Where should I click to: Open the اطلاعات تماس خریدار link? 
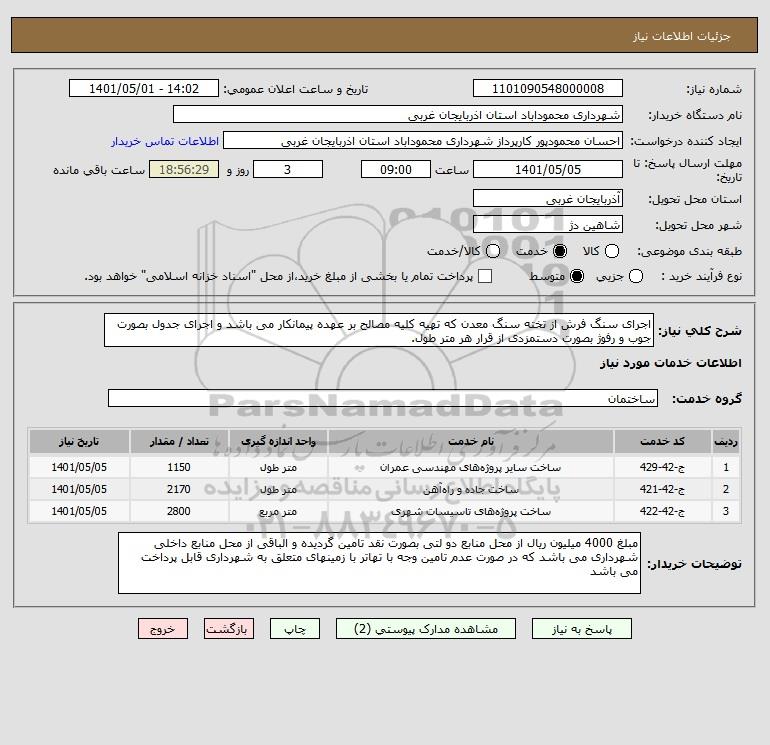click(165, 141)
